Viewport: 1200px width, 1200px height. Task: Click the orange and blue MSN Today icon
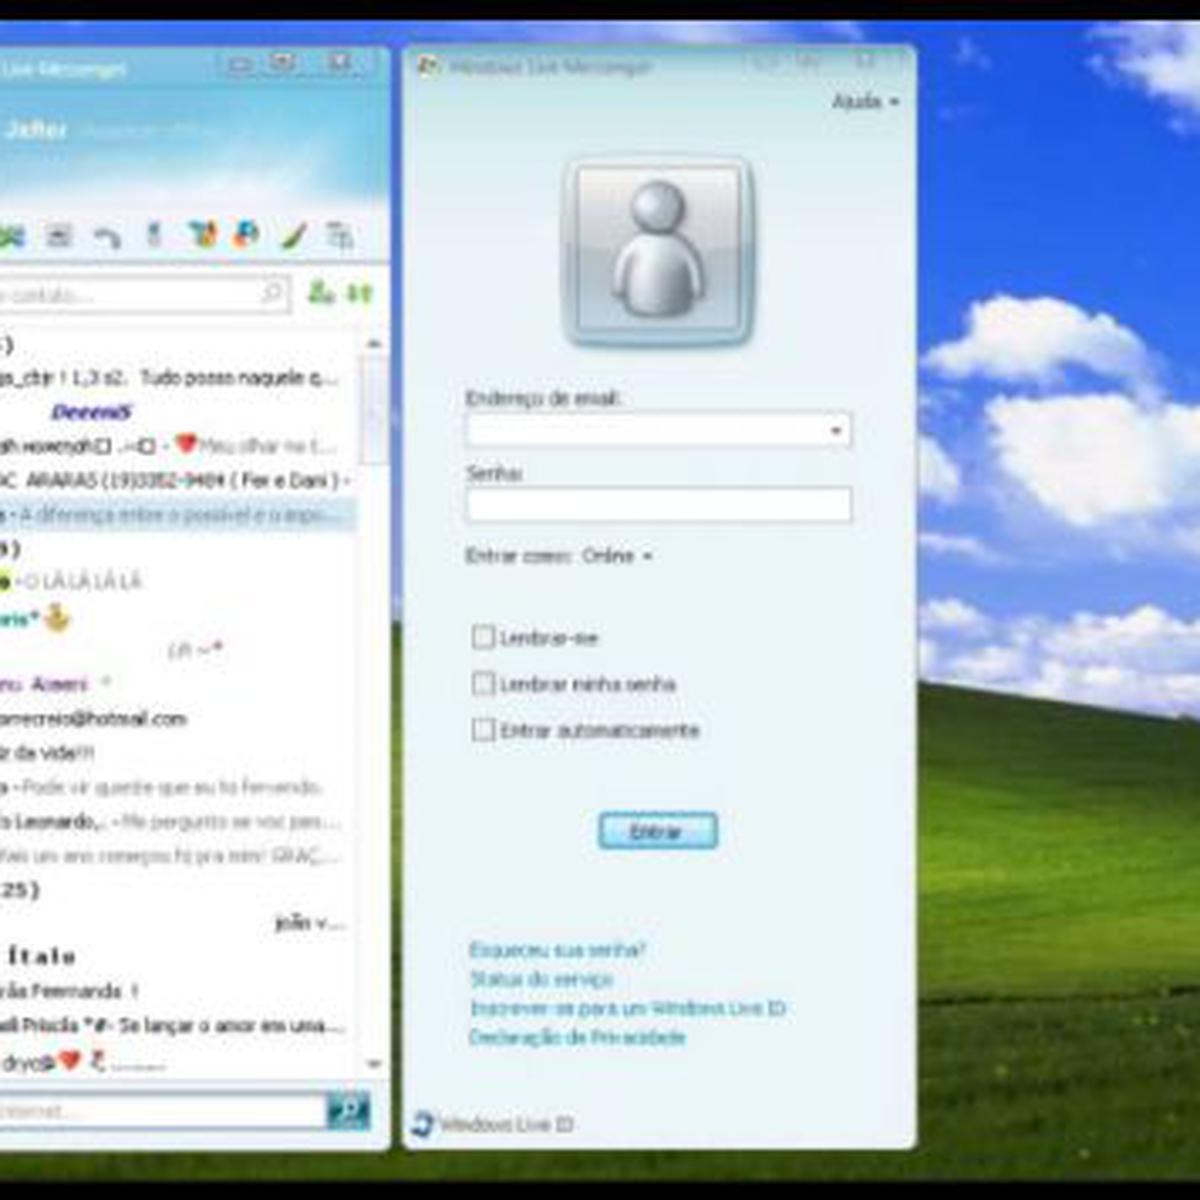click(x=246, y=235)
